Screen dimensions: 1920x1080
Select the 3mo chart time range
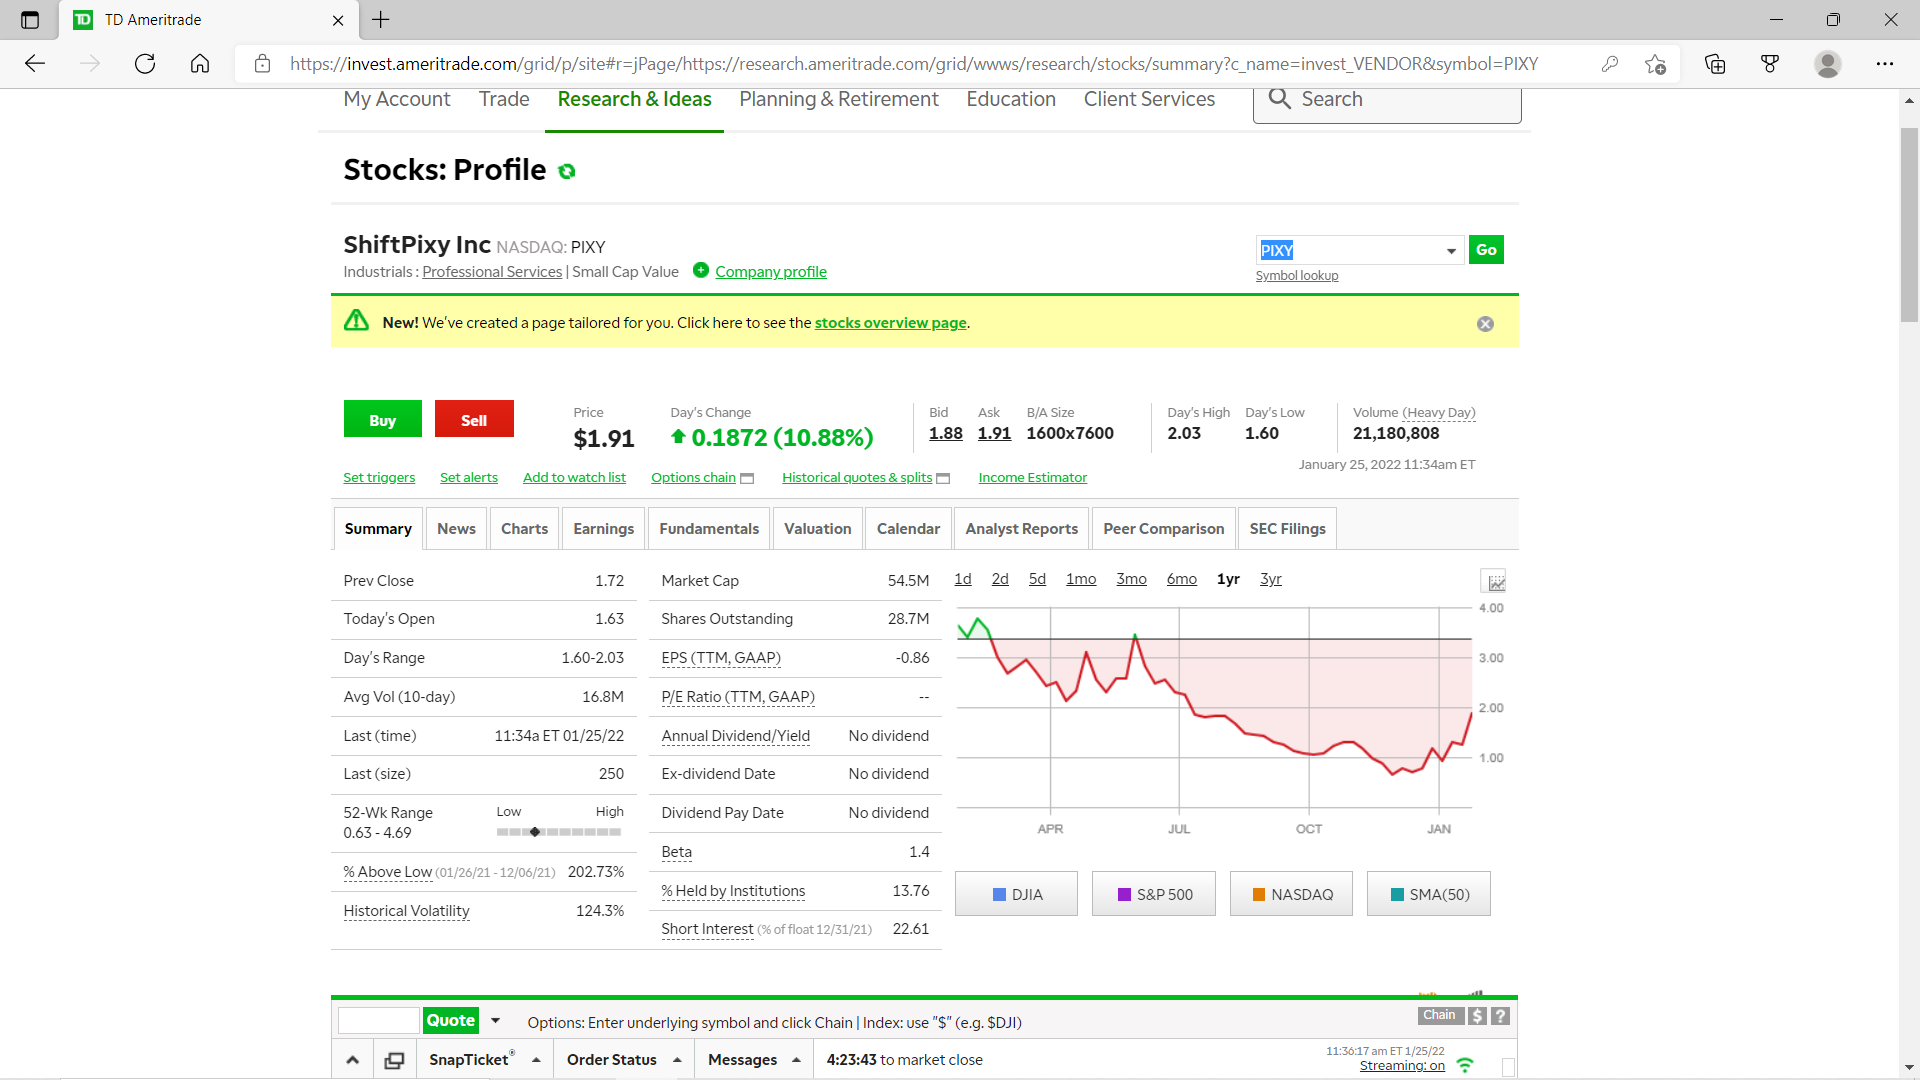[x=1131, y=579]
